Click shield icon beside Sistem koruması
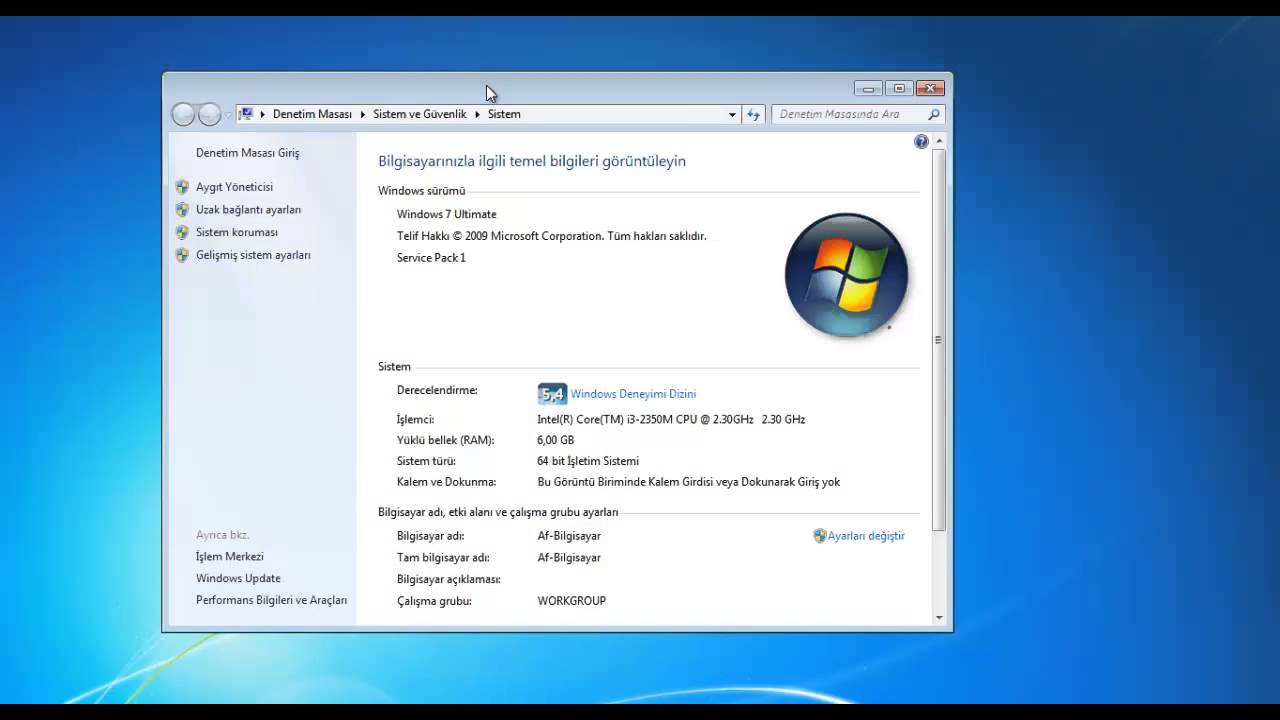This screenshot has width=1280, height=720. tap(182, 232)
